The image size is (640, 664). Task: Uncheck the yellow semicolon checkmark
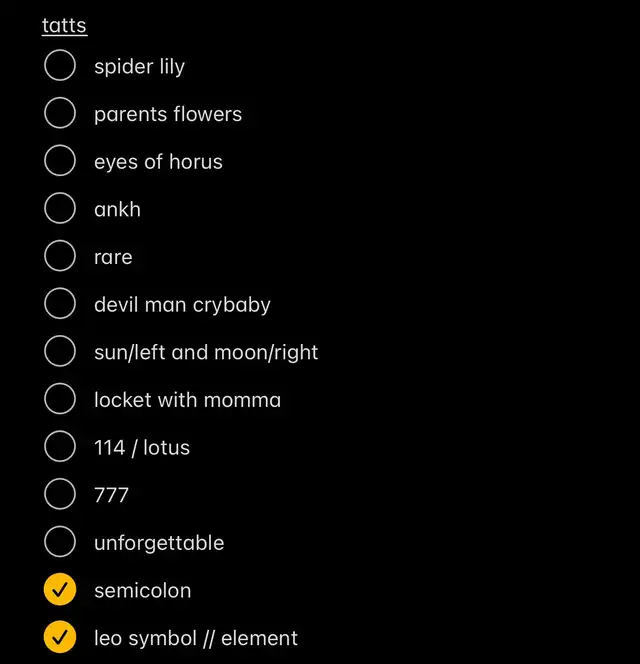60,589
